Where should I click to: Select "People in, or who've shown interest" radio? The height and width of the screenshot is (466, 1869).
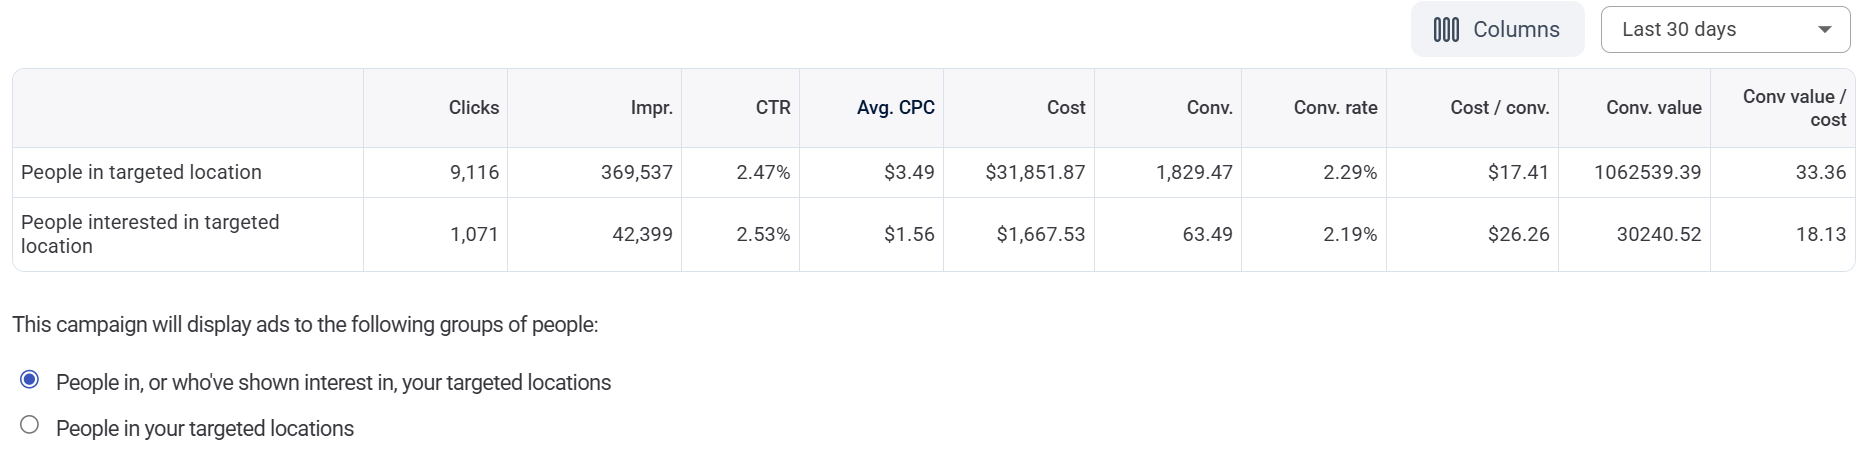click(30, 380)
